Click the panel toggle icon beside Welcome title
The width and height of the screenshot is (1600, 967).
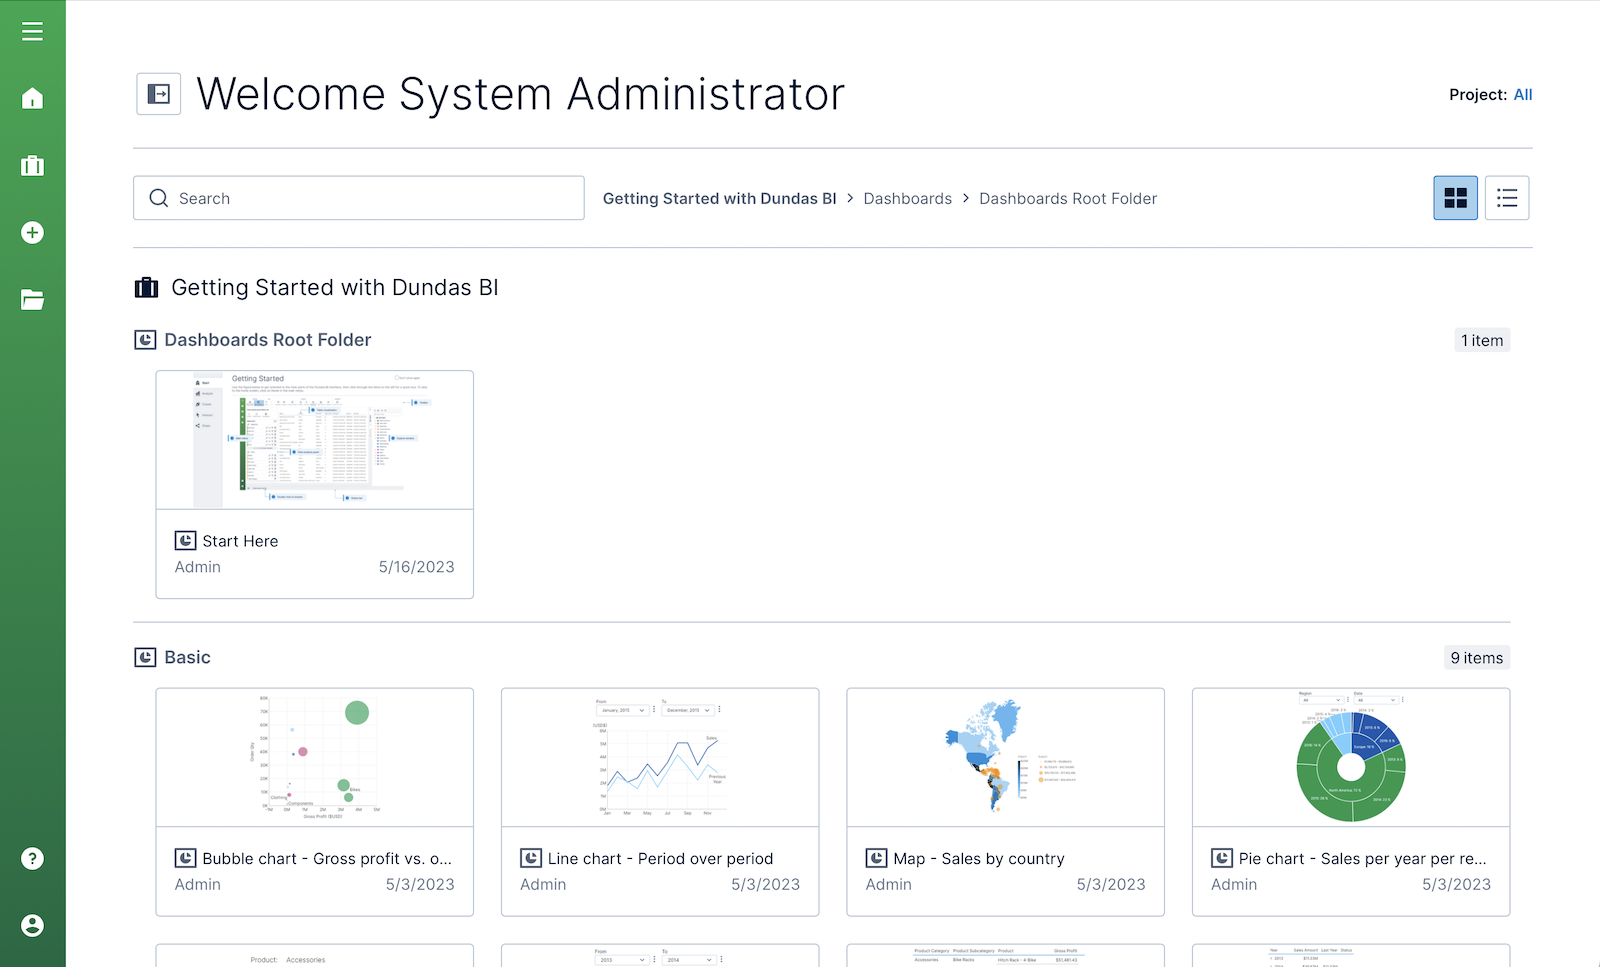(159, 94)
